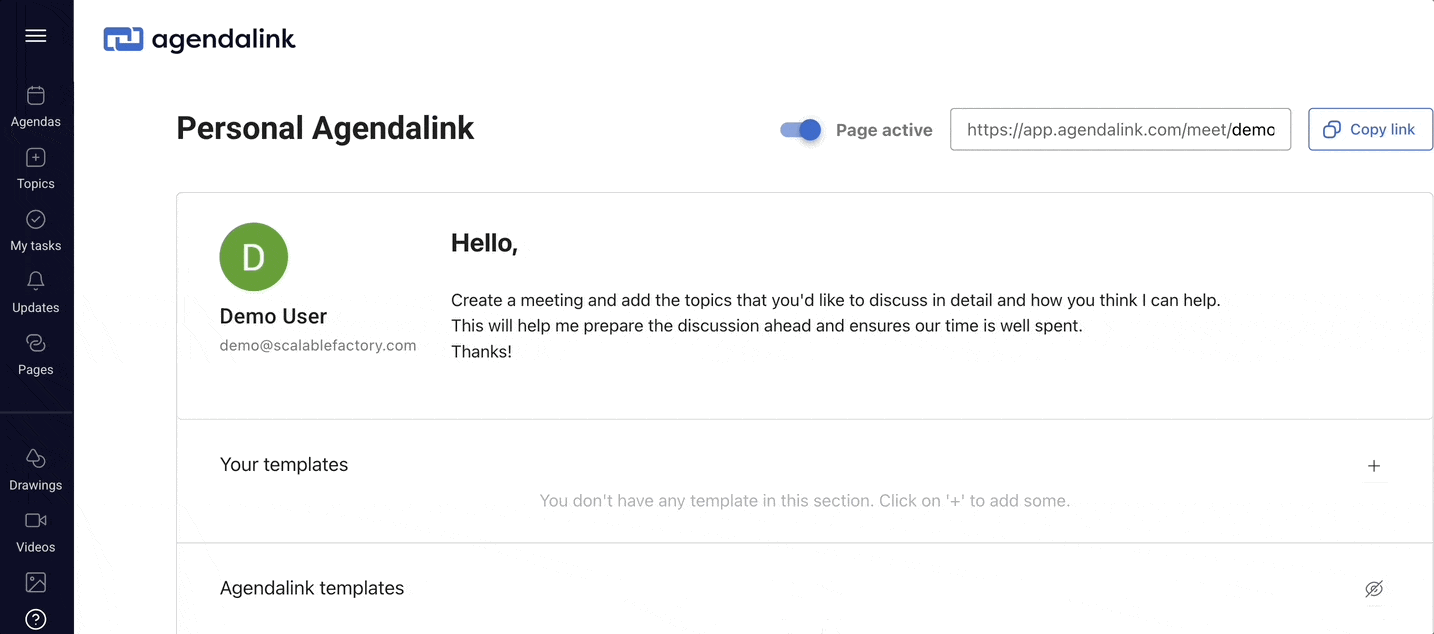
Task: Click the Demo User avatar
Action: point(254,257)
